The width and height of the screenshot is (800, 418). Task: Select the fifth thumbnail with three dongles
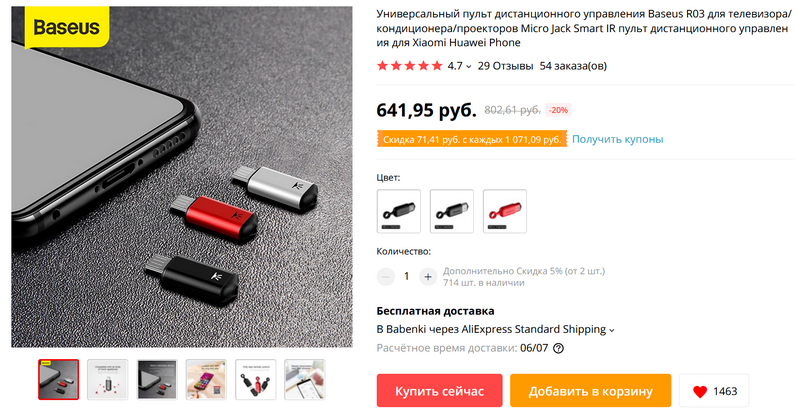(x=256, y=379)
